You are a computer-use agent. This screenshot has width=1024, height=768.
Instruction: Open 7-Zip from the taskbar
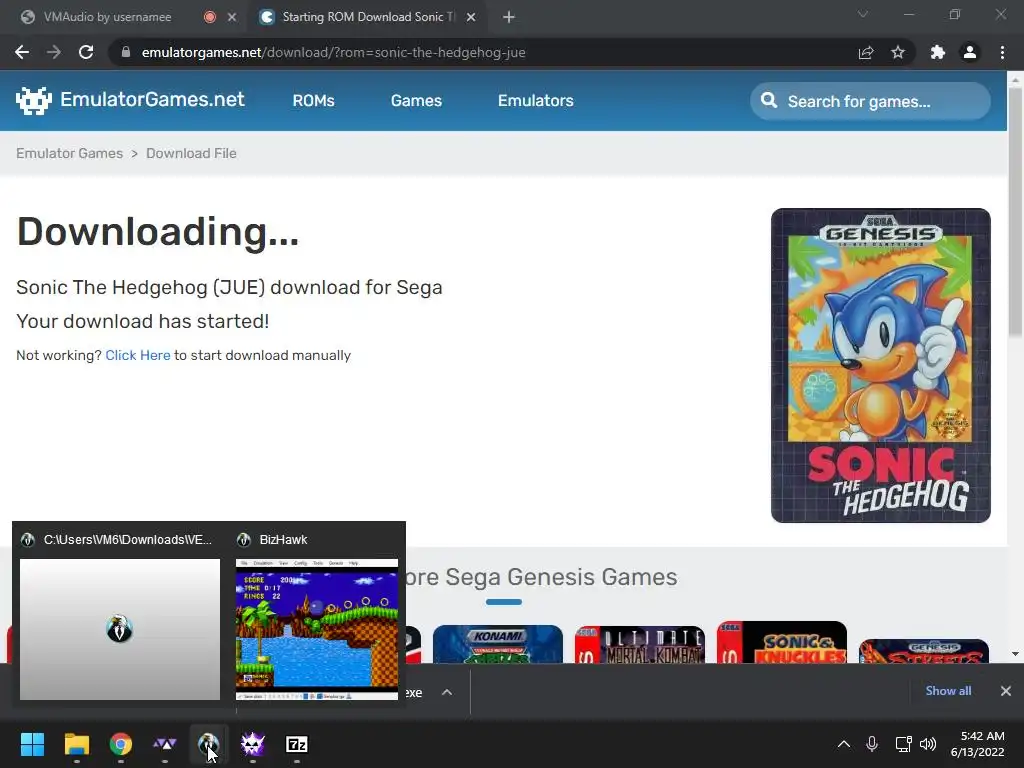click(297, 744)
